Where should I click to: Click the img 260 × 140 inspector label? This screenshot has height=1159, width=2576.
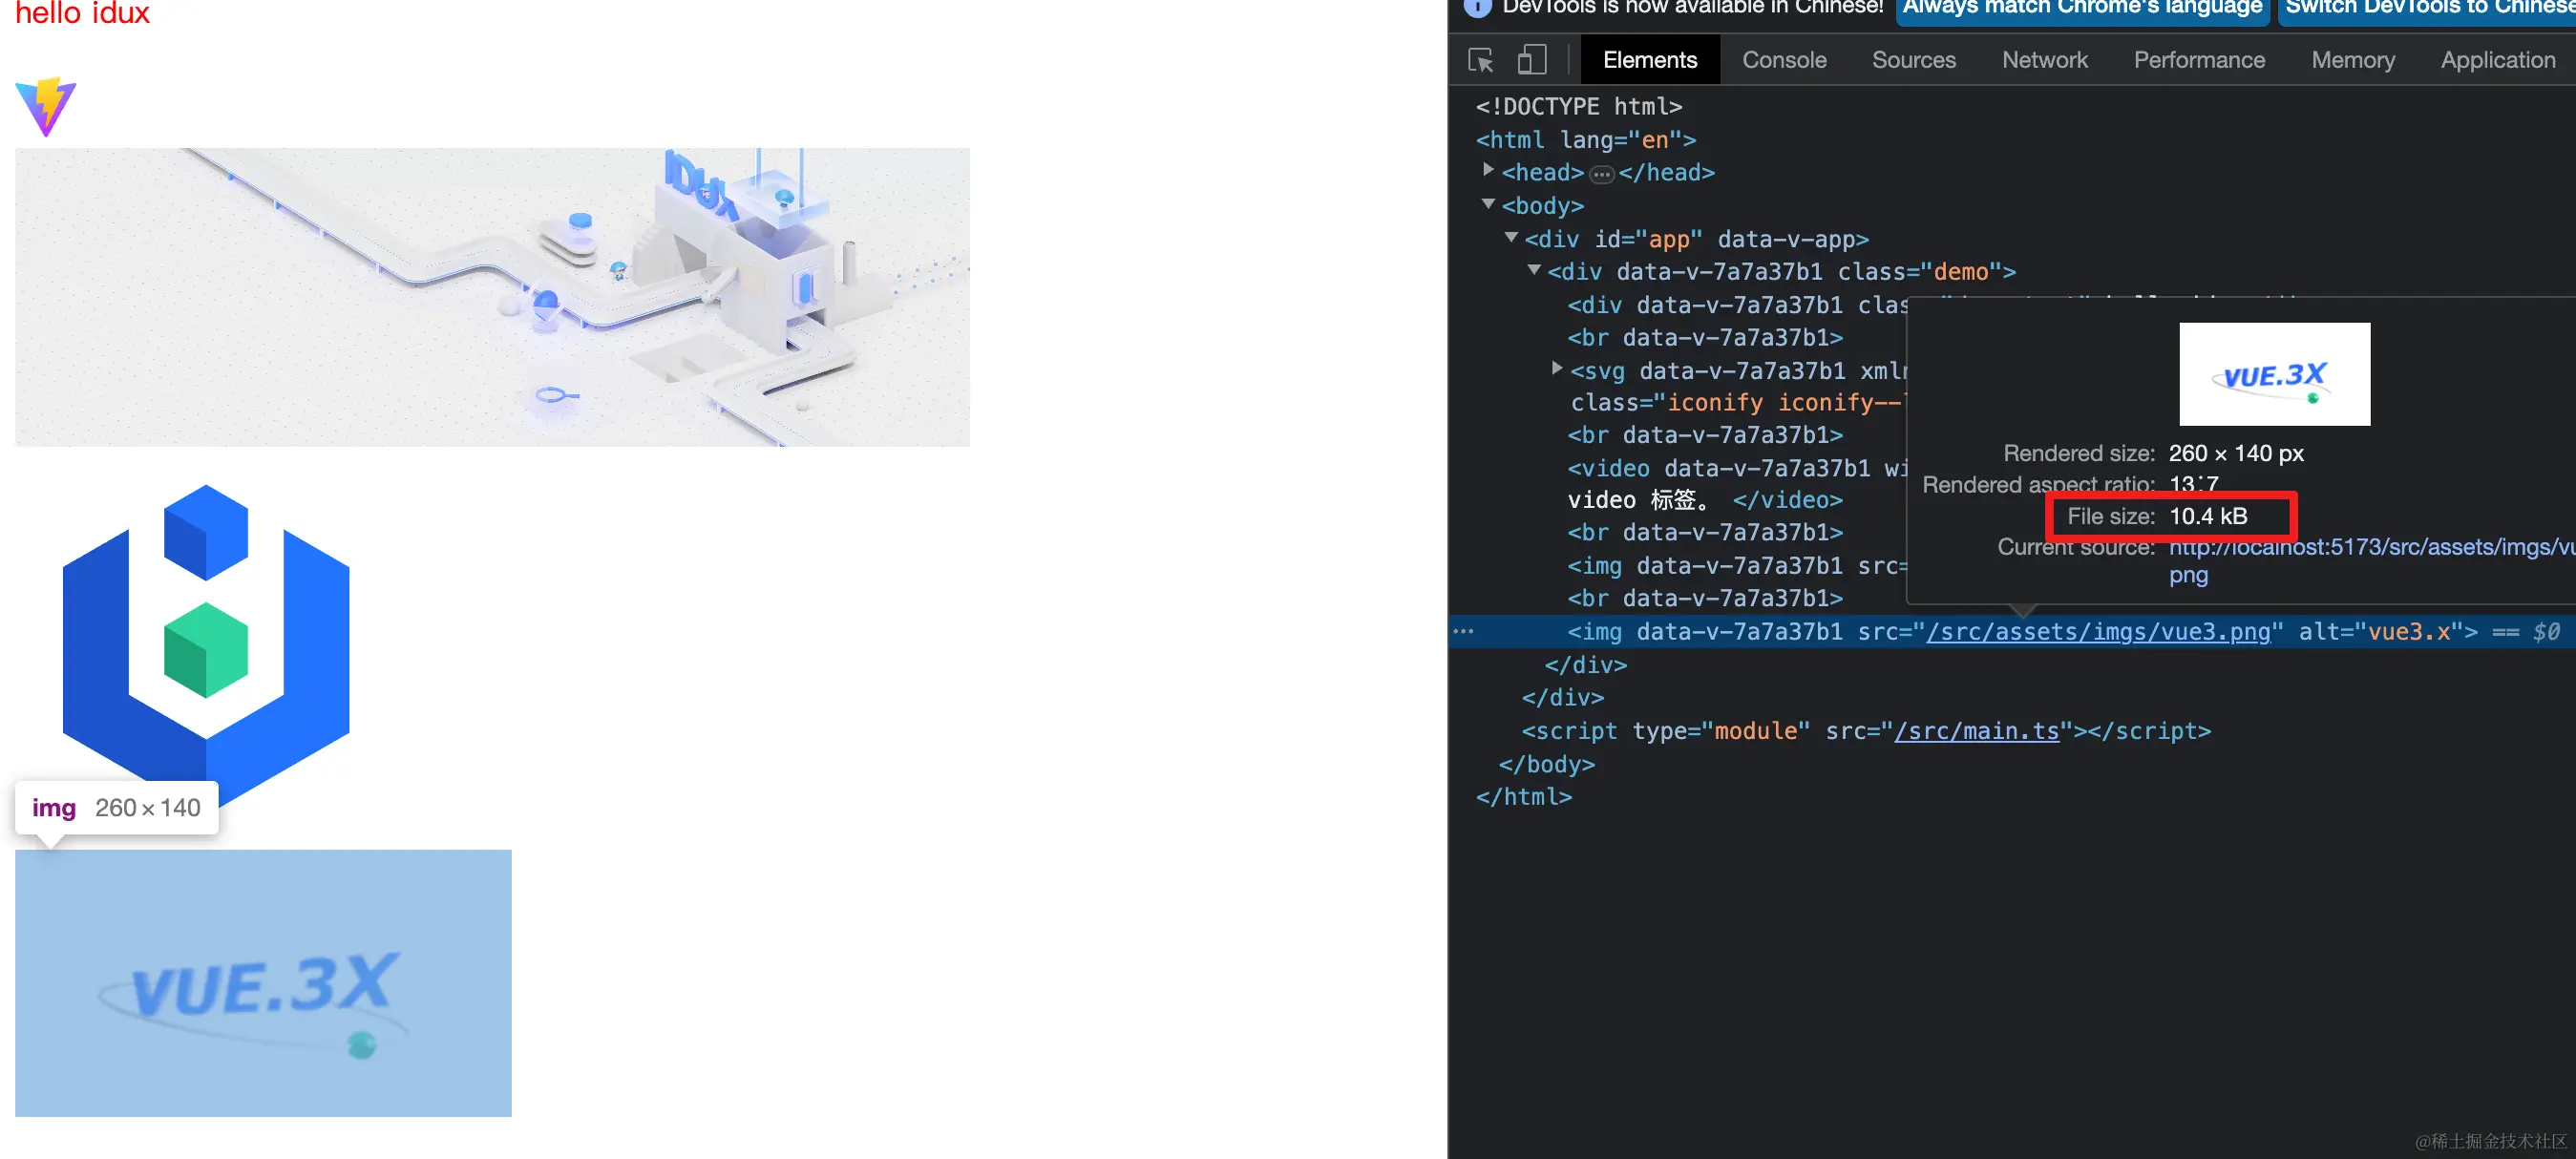pos(116,808)
